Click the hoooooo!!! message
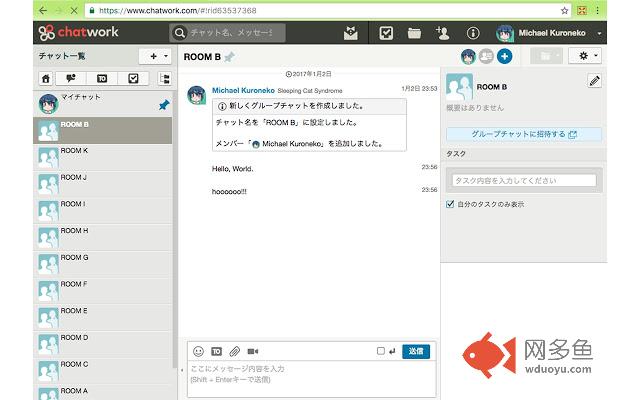This screenshot has width=640, height=400. pos(229,191)
